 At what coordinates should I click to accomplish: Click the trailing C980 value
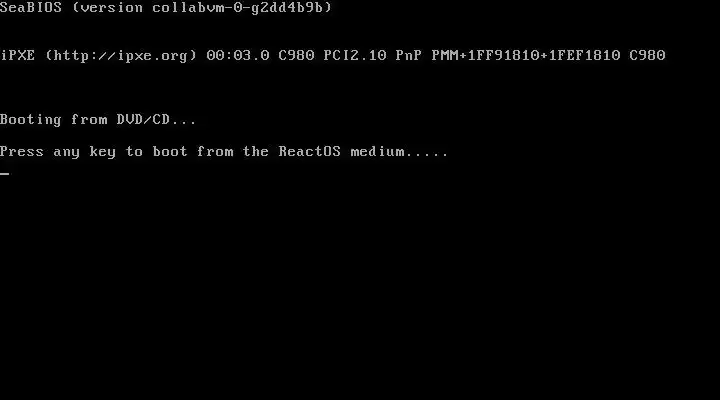(647, 56)
